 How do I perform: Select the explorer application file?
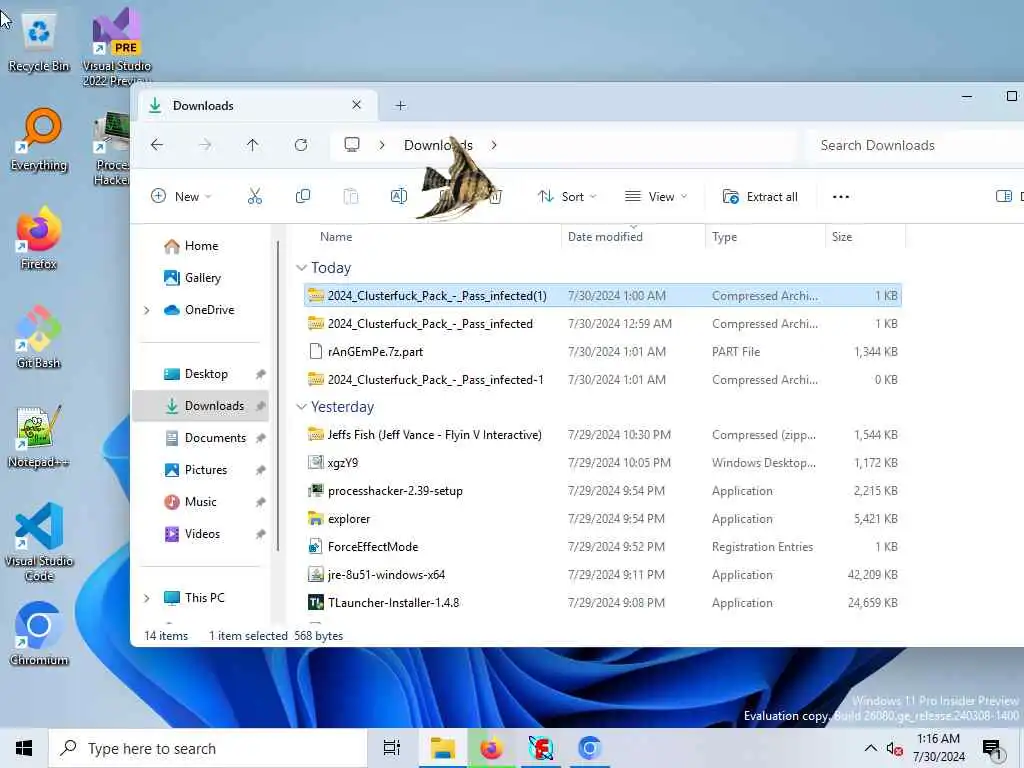tap(602, 519)
